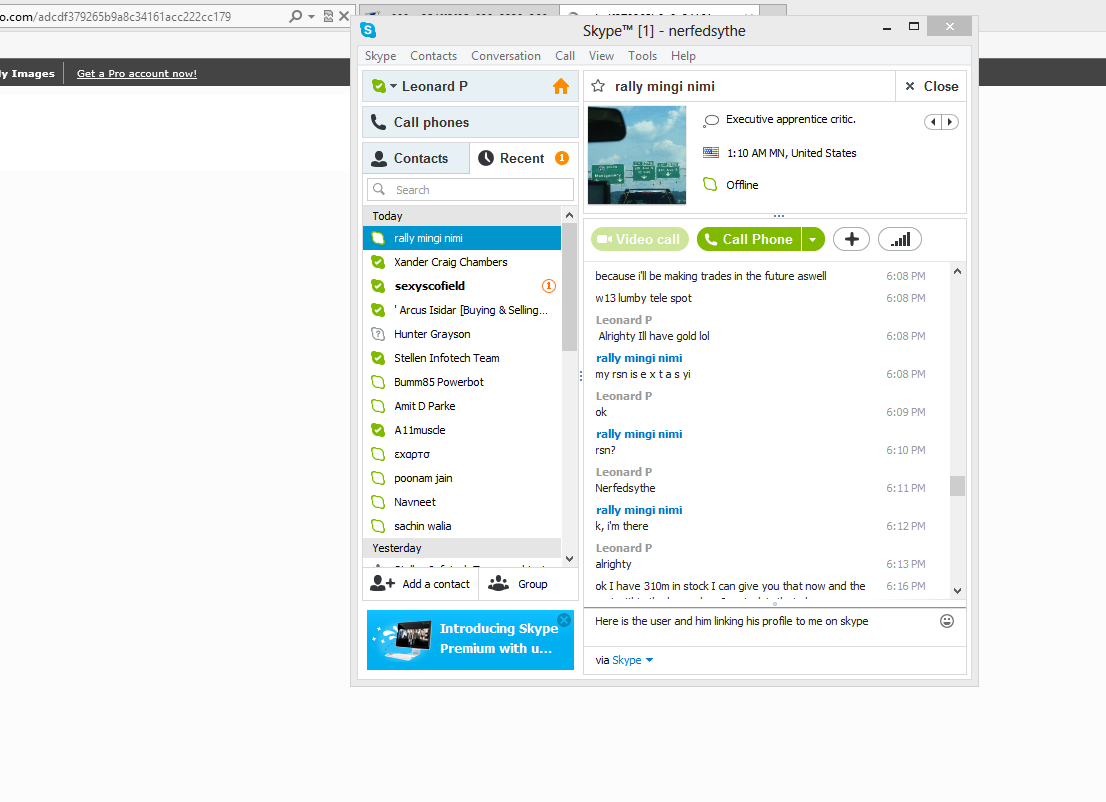Star rally mingi nimi as favorite
This screenshot has height=802, width=1106.
pos(598,86)
